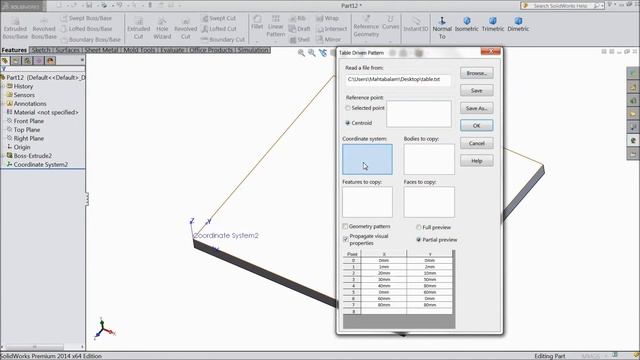Open the Surfaces tab
This screenshot has width=640, height=360.
coord(67,50)
